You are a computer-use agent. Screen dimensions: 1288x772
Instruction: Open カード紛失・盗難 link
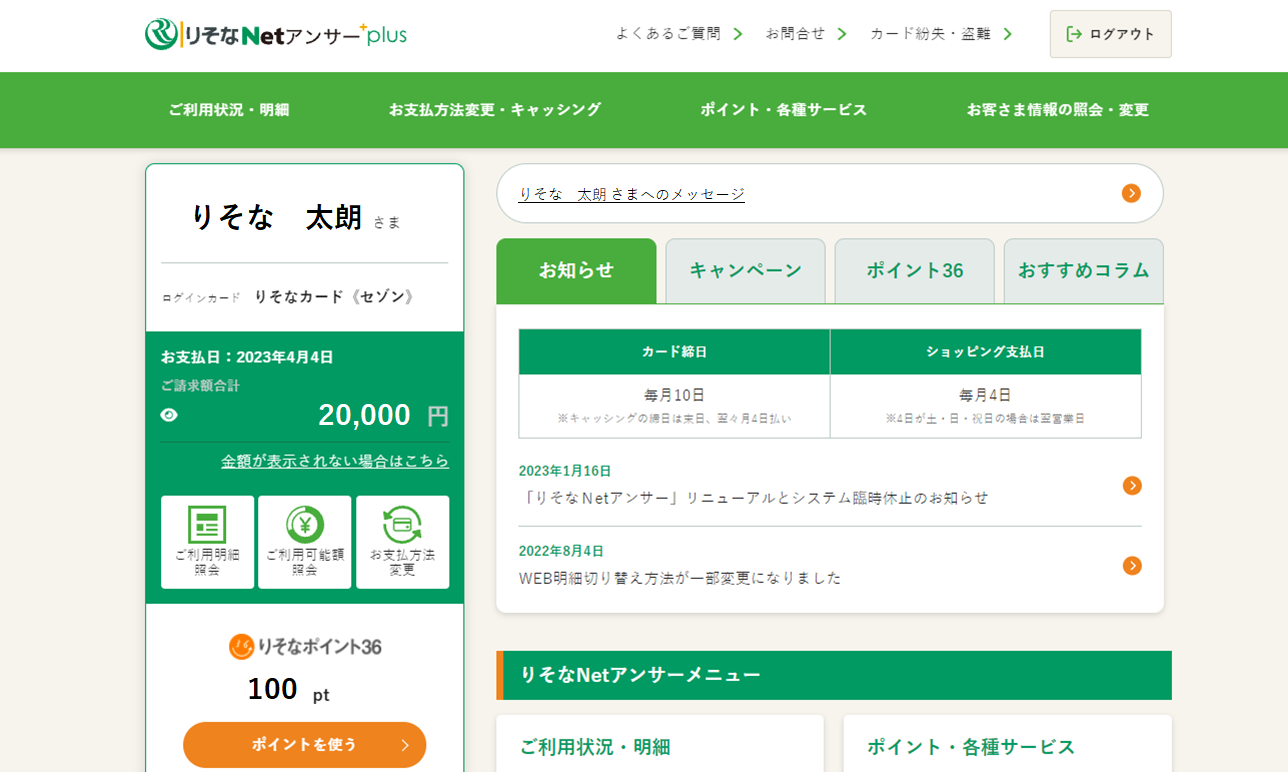coord(931,34)
